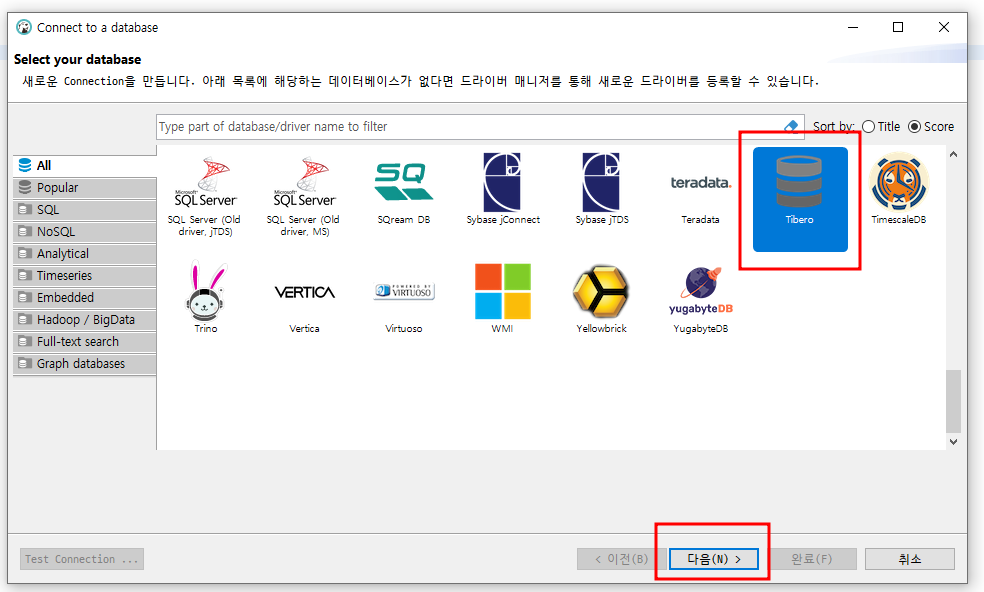Open the Popular category
Screen dimensions: 984x592
85,188
